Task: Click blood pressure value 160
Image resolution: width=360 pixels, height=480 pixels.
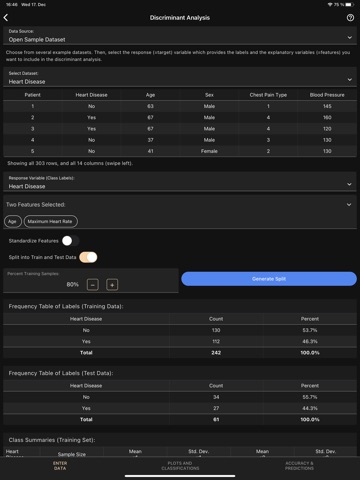Action: pyautogui.click(x=327, y=117)
